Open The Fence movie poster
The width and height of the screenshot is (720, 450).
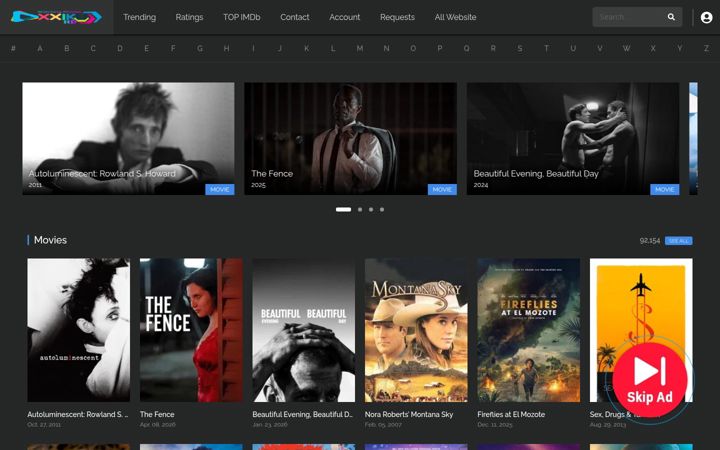tap(191, 330)
